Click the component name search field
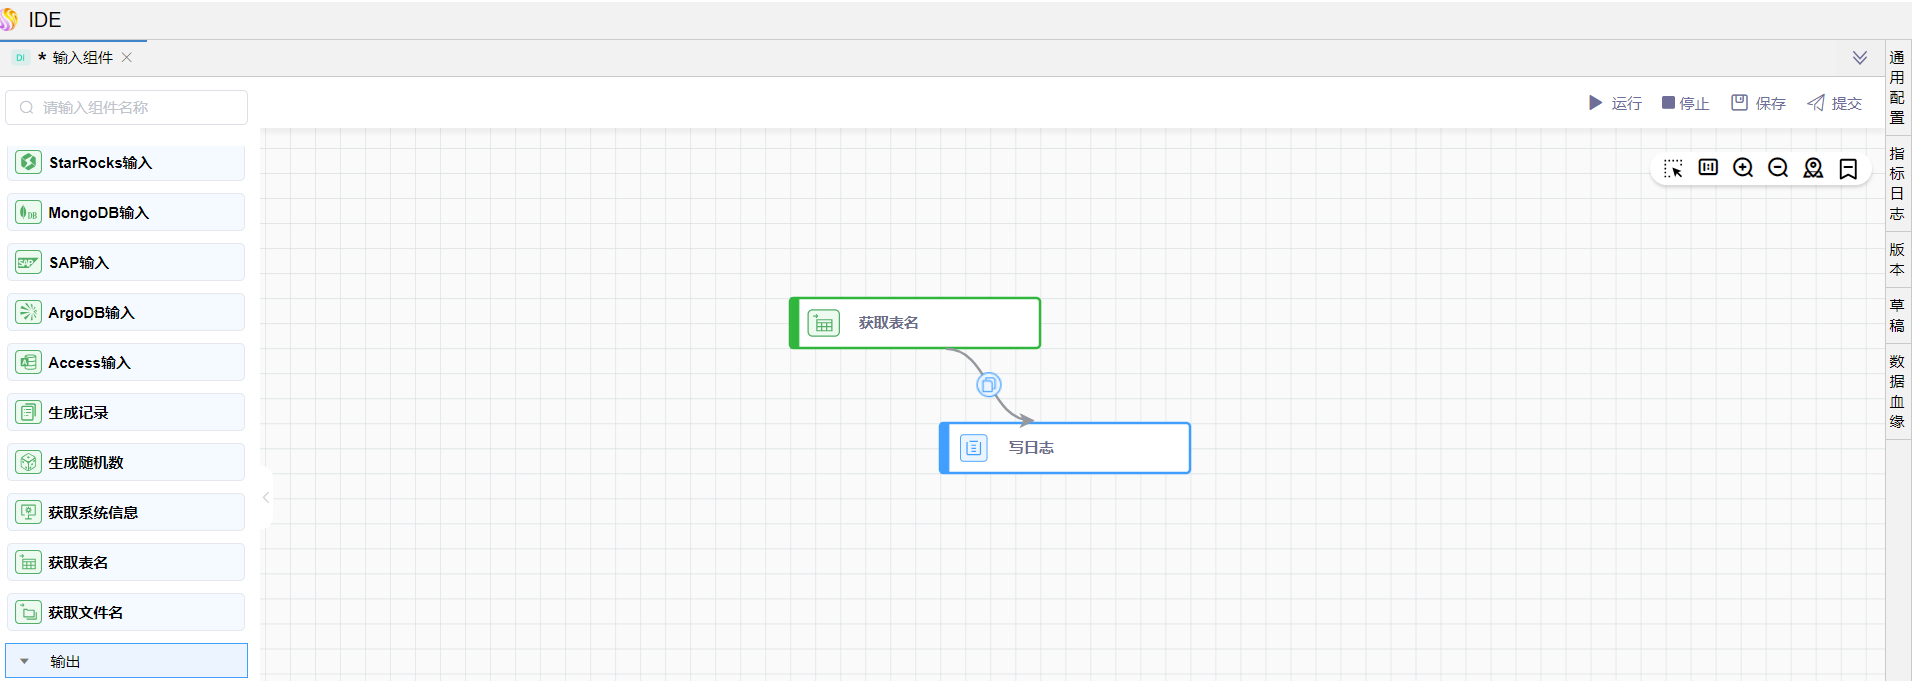Viewport: 1912px width, 681px height. click(x=127, y=107)
